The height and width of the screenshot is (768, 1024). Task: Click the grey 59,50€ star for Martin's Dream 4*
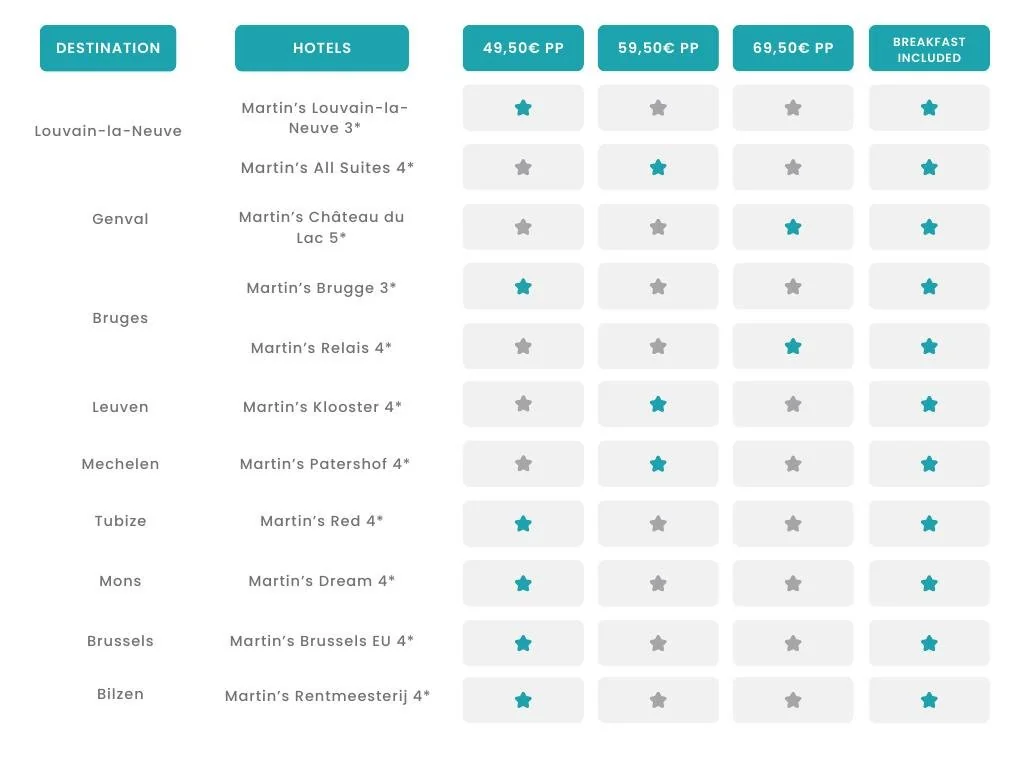click(658, 583)
